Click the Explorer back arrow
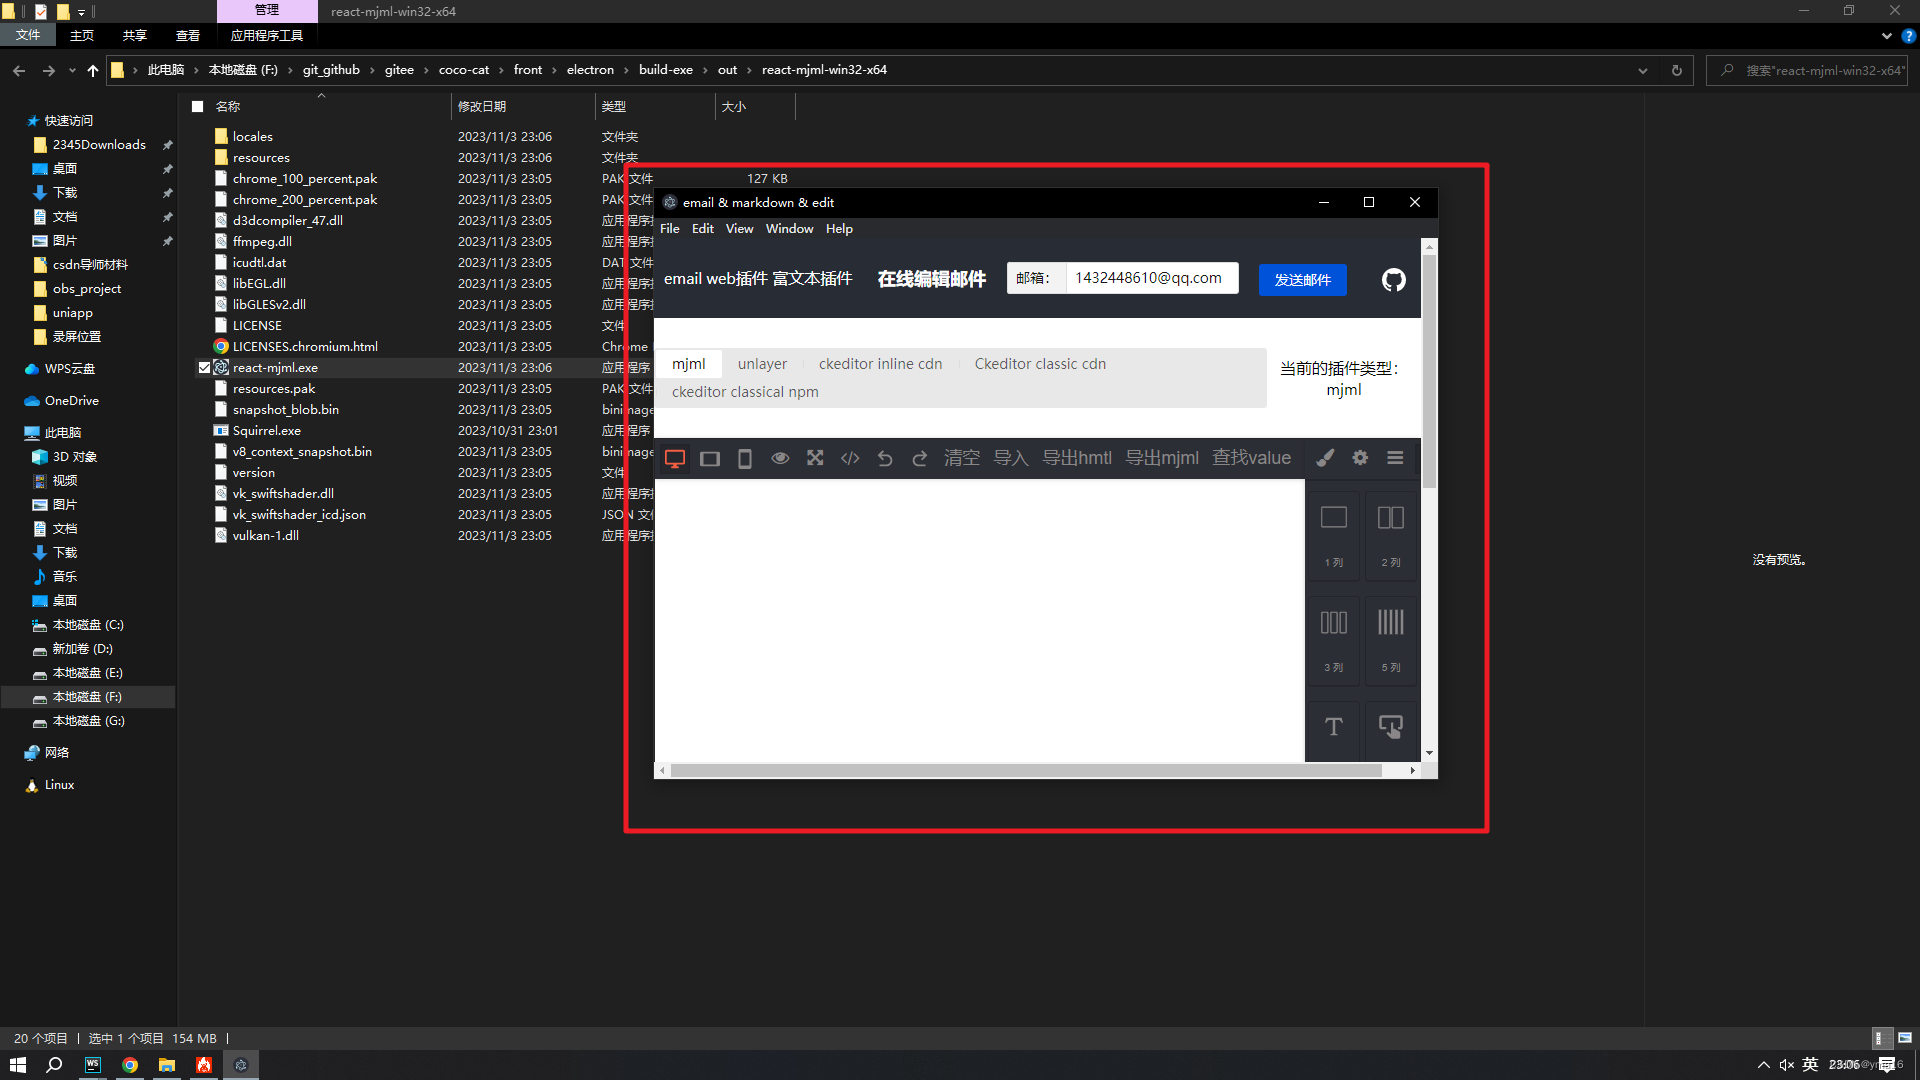 (19, 70)
